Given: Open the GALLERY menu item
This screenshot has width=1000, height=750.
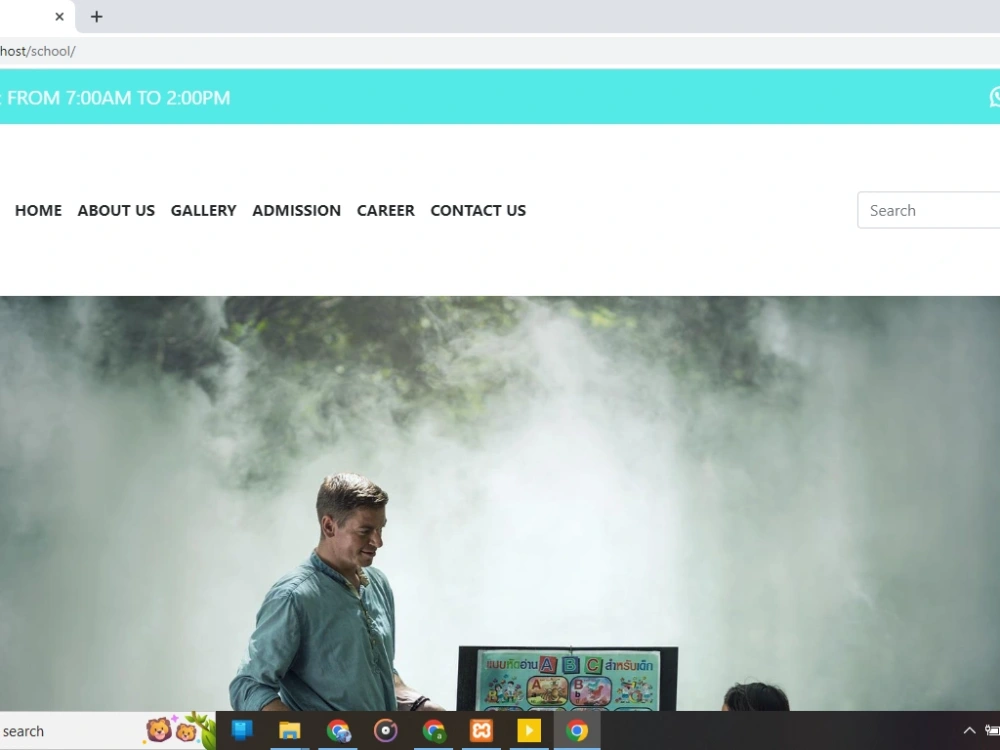Looking at the screenshot, I should coord(203,210).
